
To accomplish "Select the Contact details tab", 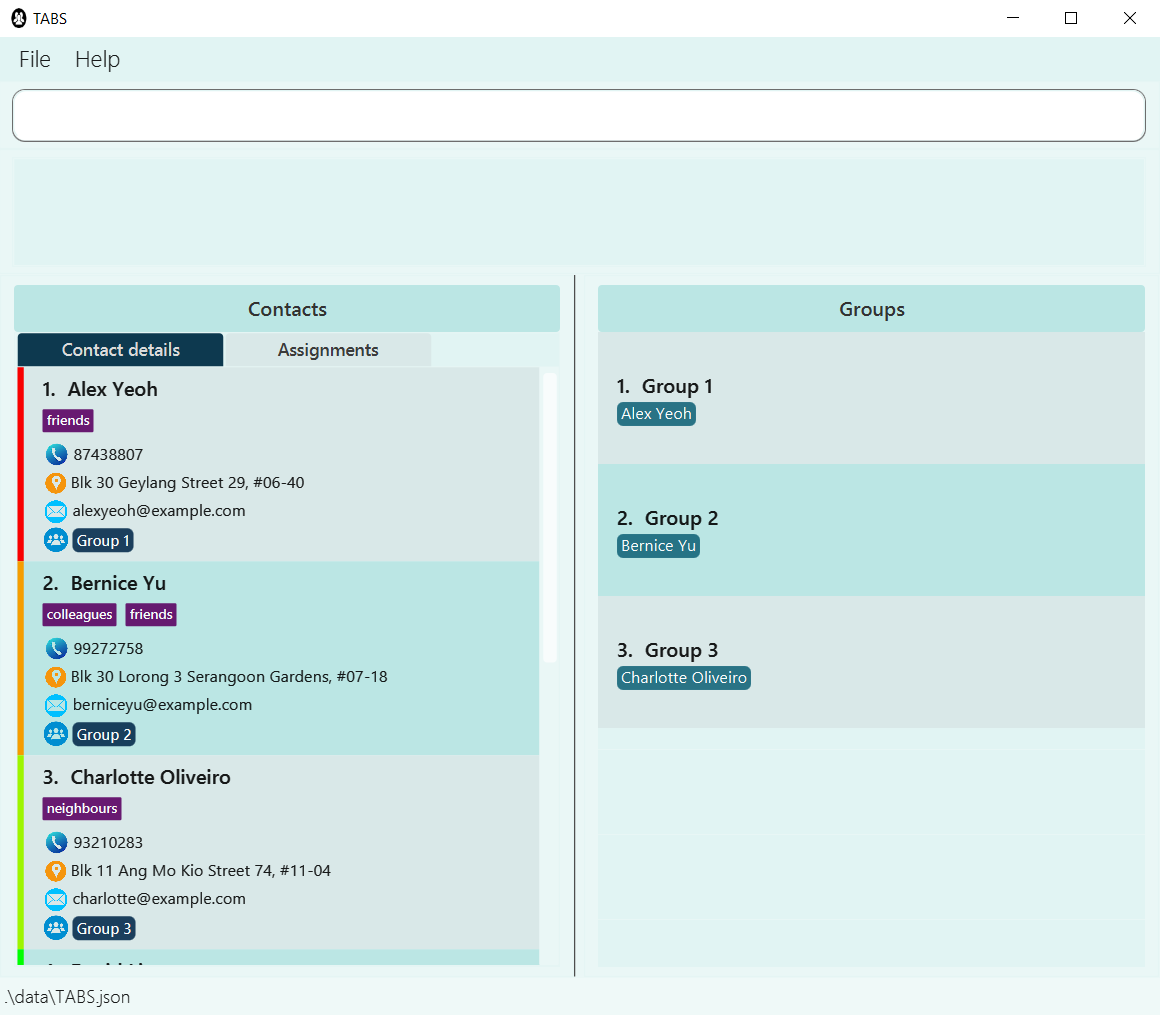I will (121, 350).
